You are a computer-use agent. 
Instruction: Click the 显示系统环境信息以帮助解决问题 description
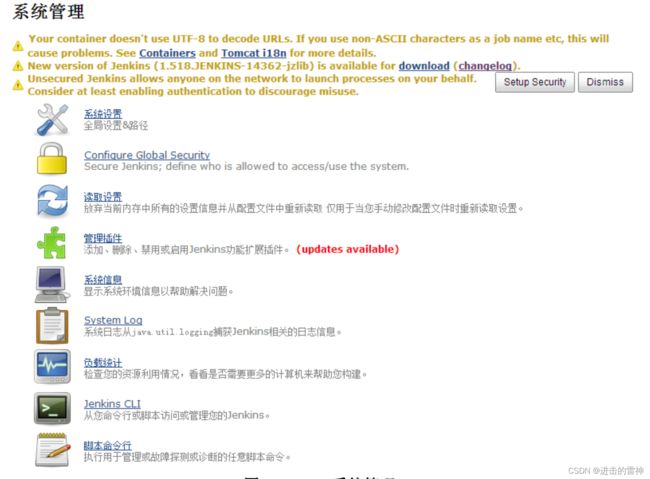coord(158,292)
